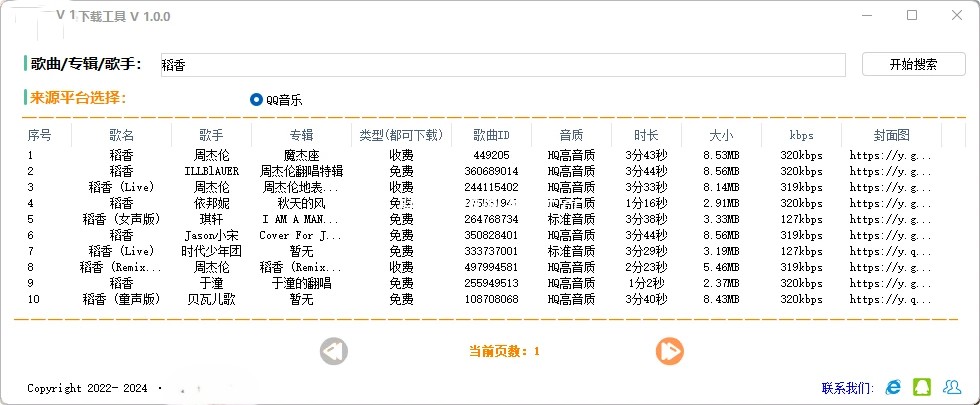Select singer 贝瓦儿歌
The height and width of the screenshot is (405, 980).
click(211, 299)
